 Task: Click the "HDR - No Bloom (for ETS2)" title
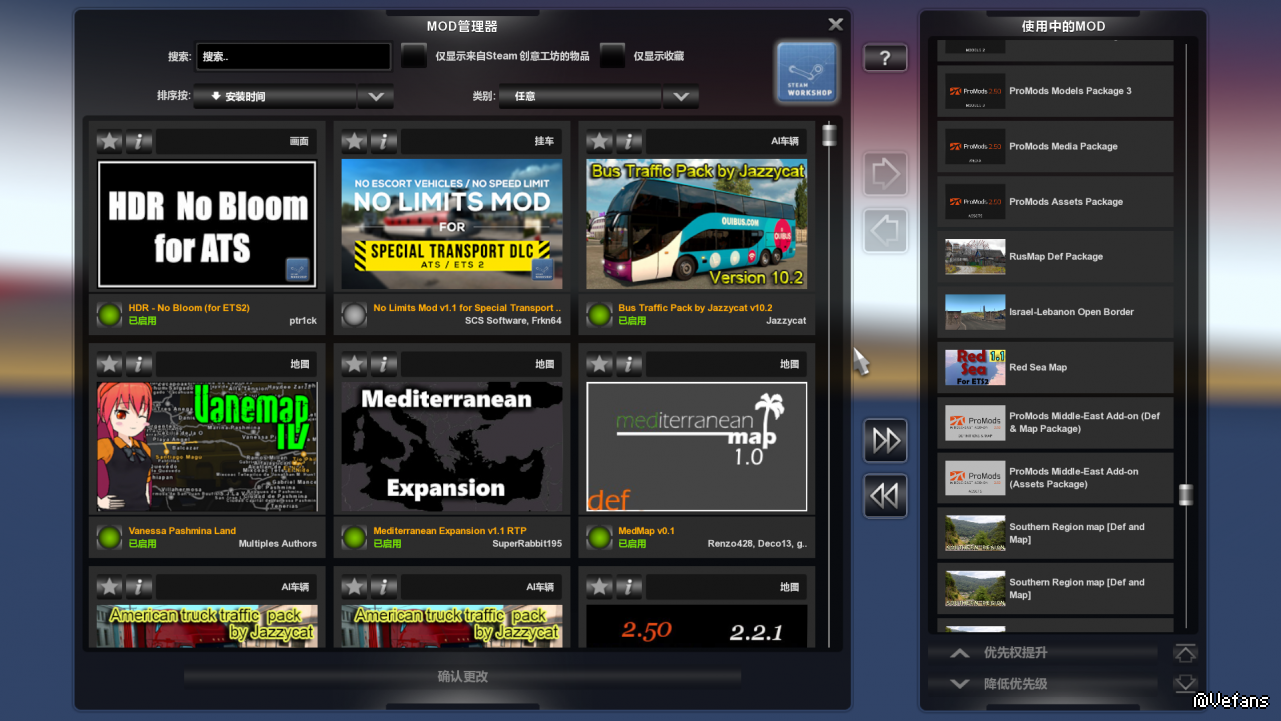189,308
